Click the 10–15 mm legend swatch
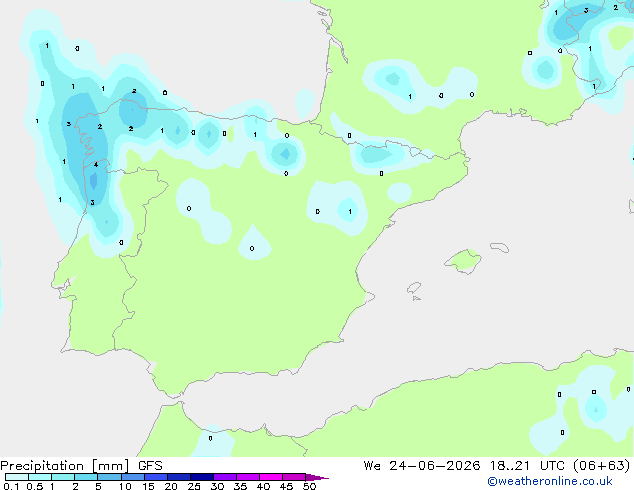 (x=133, y=477)
